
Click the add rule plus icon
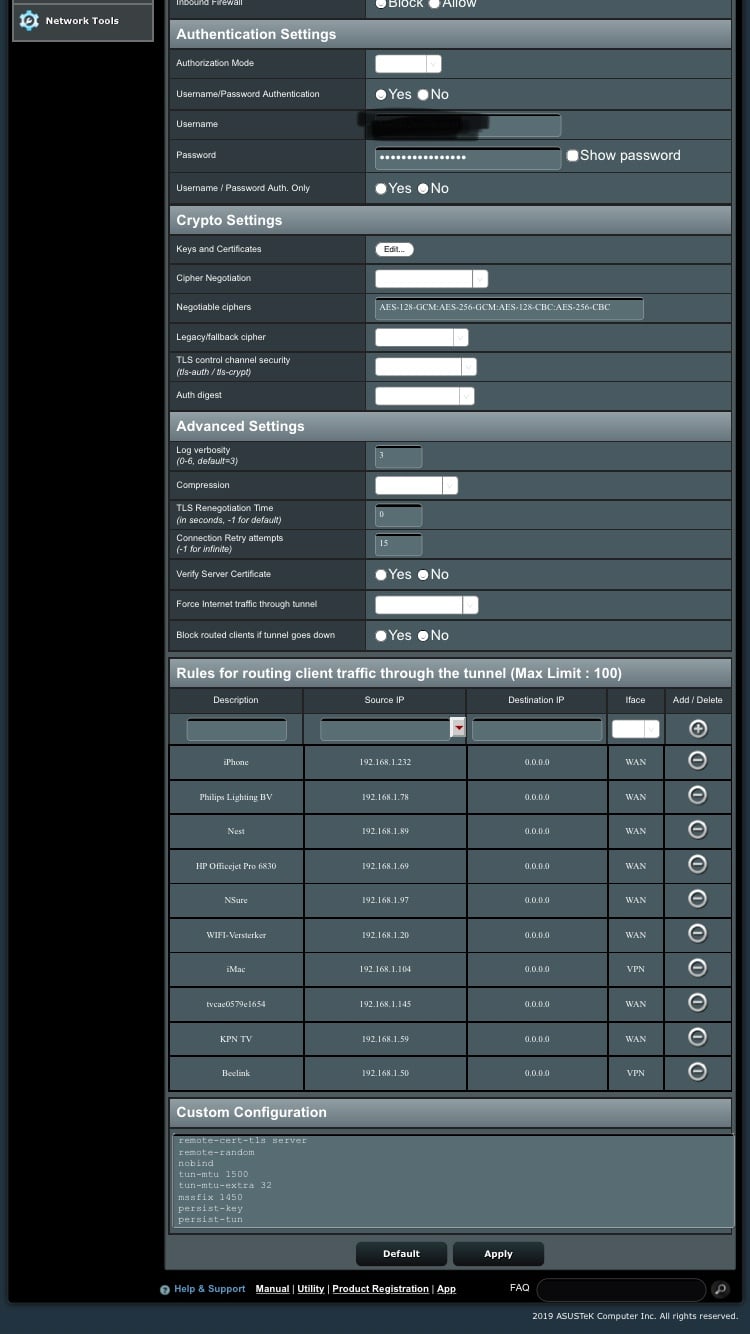click(698, 729)
